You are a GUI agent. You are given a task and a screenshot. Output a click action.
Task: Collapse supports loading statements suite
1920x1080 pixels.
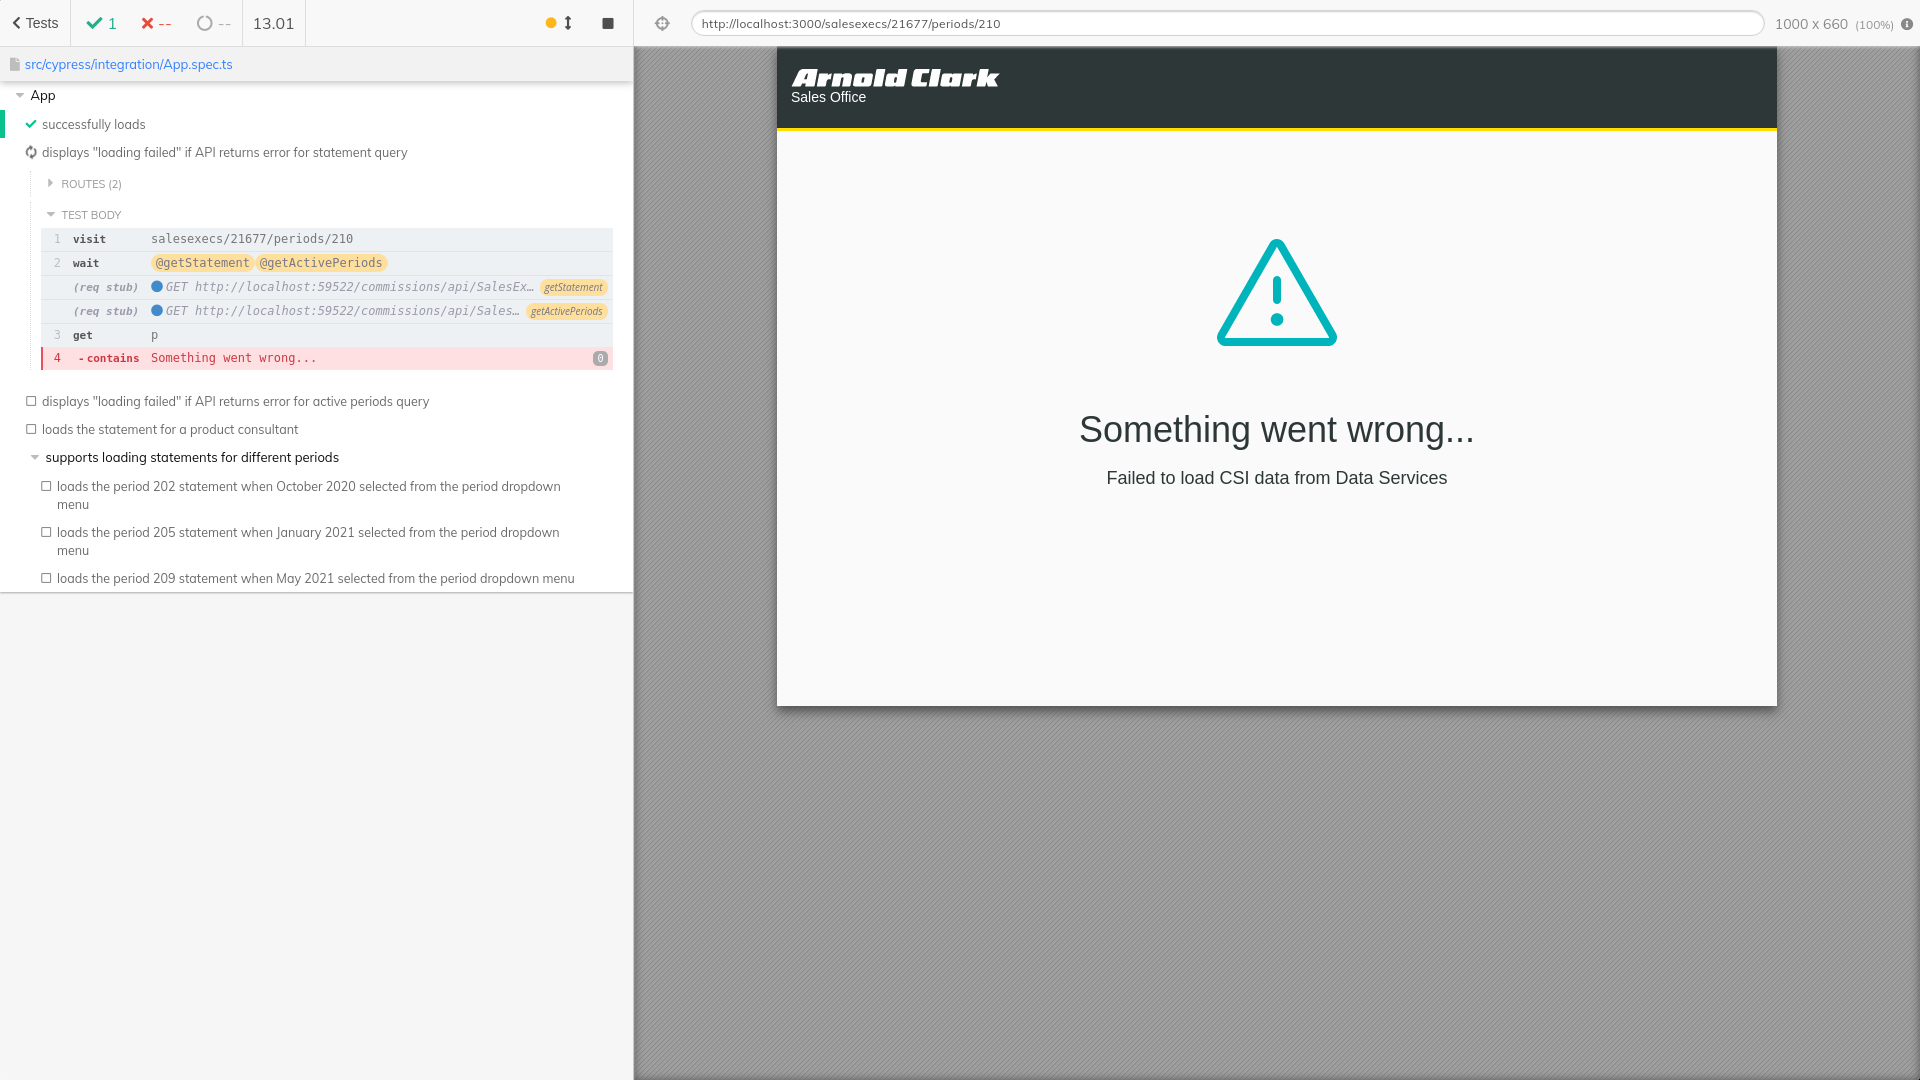(191, 457)
